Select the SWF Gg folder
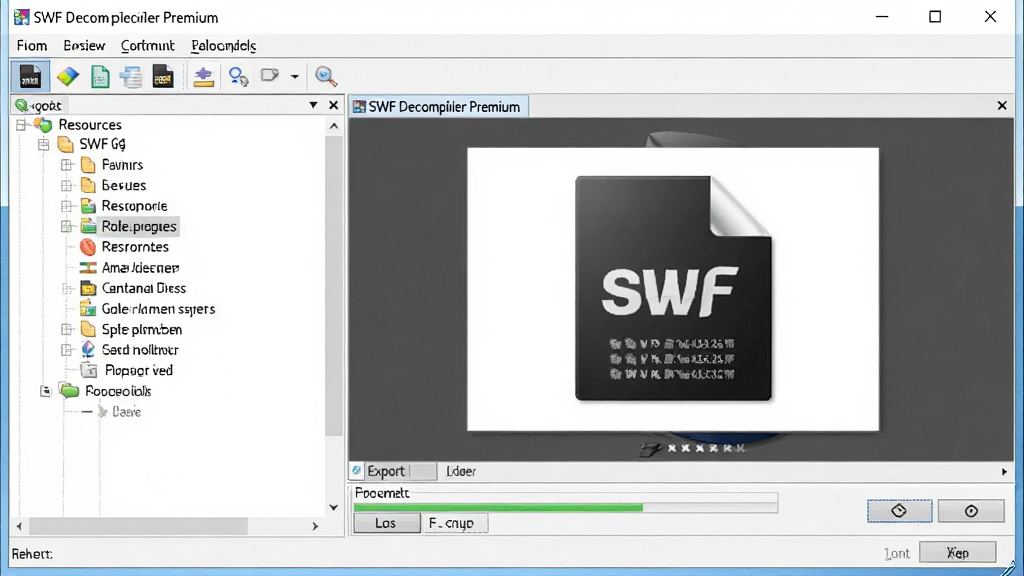Viewport: 1024px width, 576px height. coord(103,144)
